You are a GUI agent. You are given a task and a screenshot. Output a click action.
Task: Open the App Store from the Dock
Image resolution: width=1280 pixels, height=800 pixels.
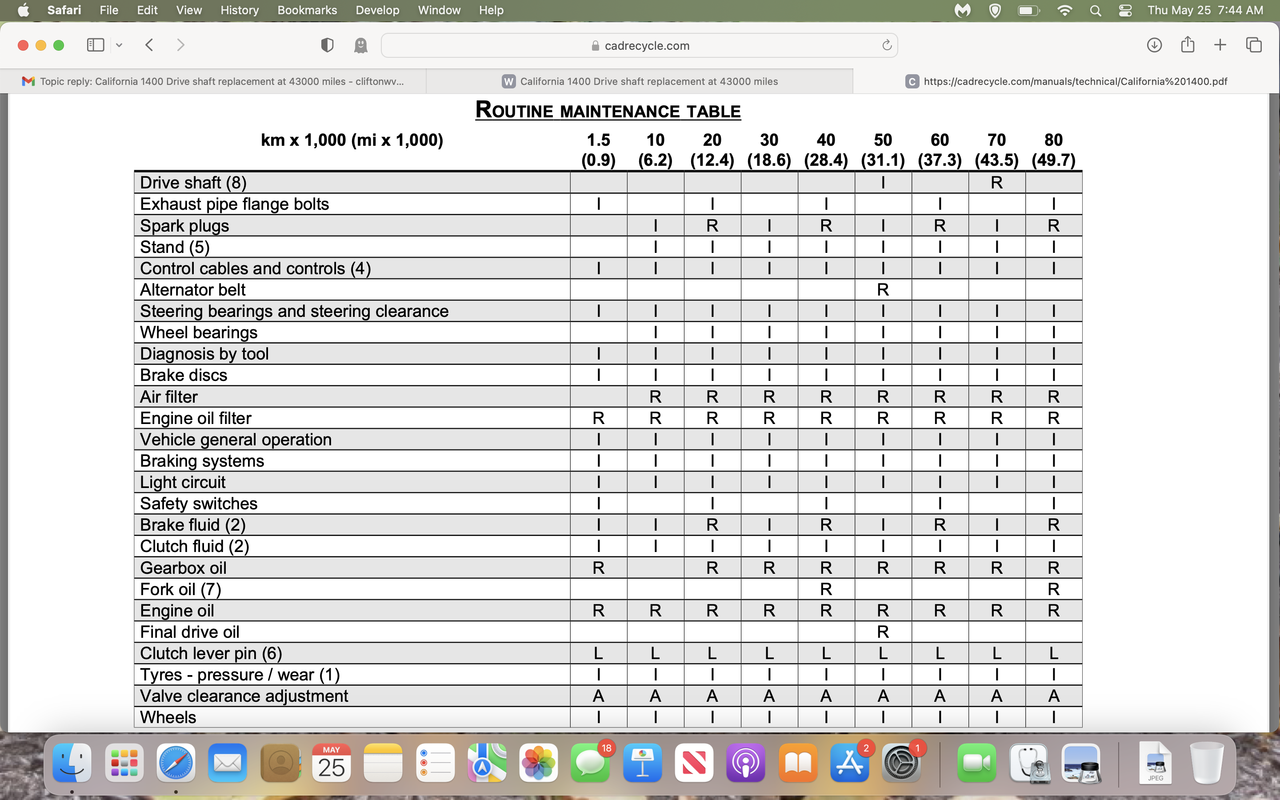[850, 765]
